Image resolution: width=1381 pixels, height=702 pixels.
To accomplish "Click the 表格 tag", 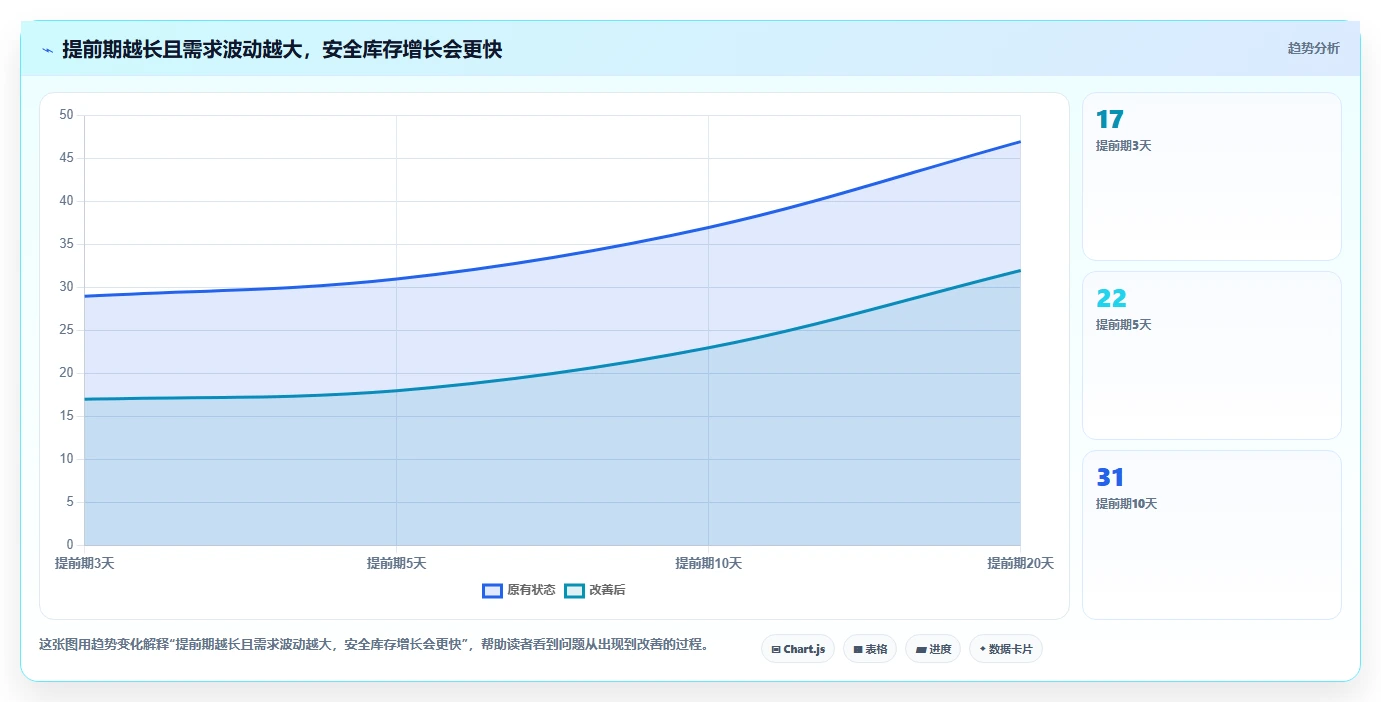I will click(x=870, y=649).
